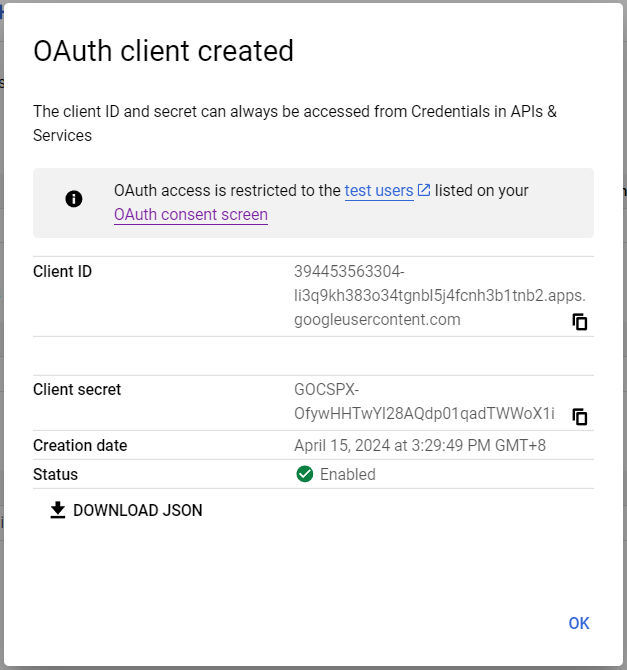Click the download arrow icon
Screen dimensions: 627x670
(58, 510)
